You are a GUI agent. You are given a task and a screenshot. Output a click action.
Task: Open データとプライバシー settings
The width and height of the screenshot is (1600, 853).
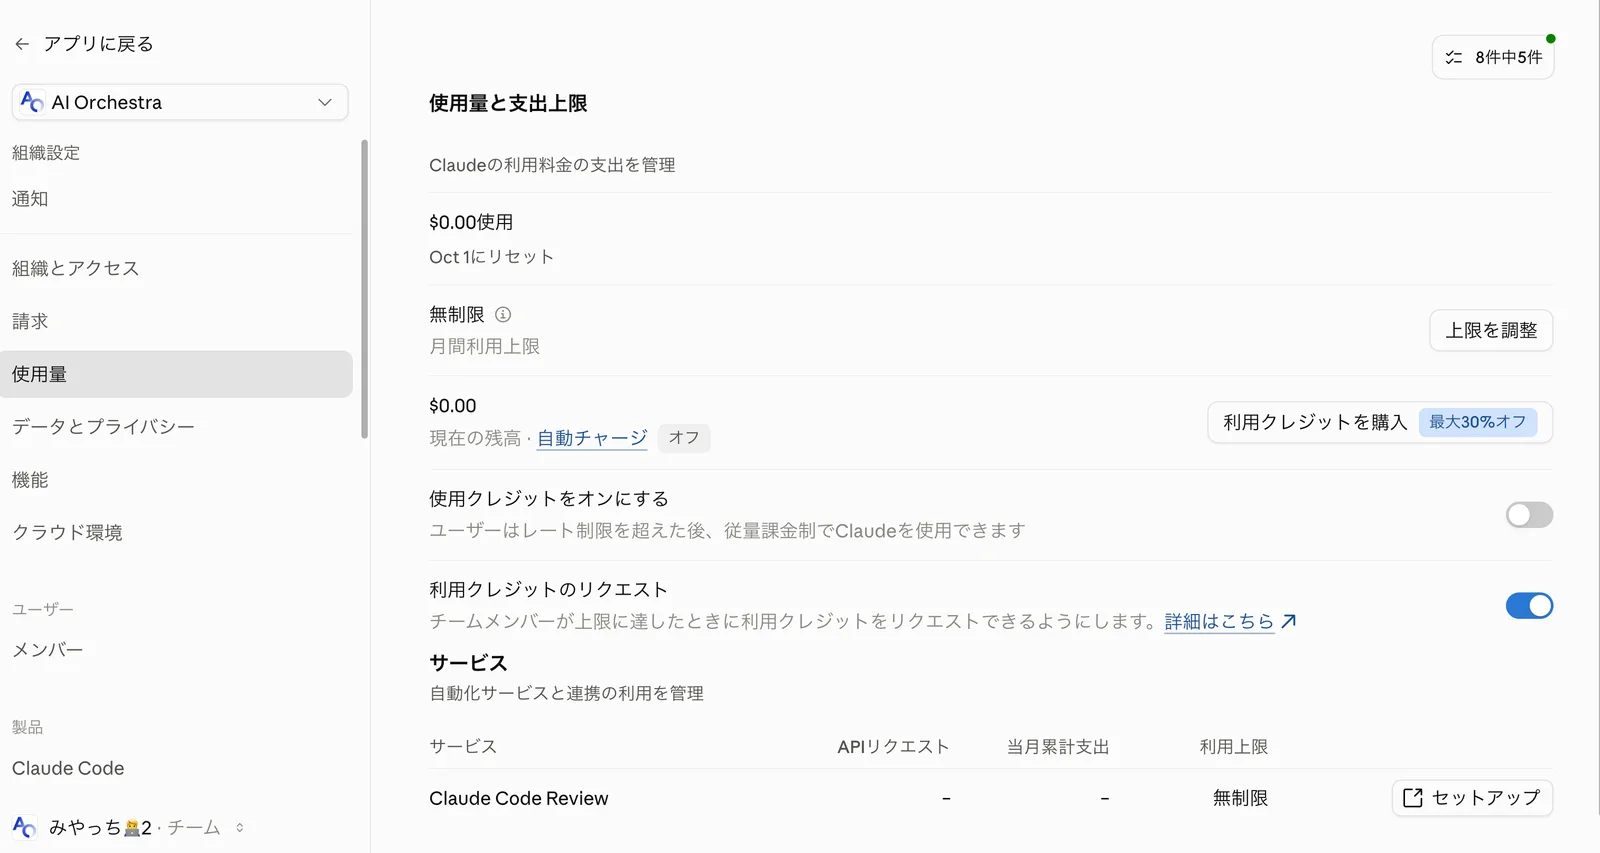103,427
